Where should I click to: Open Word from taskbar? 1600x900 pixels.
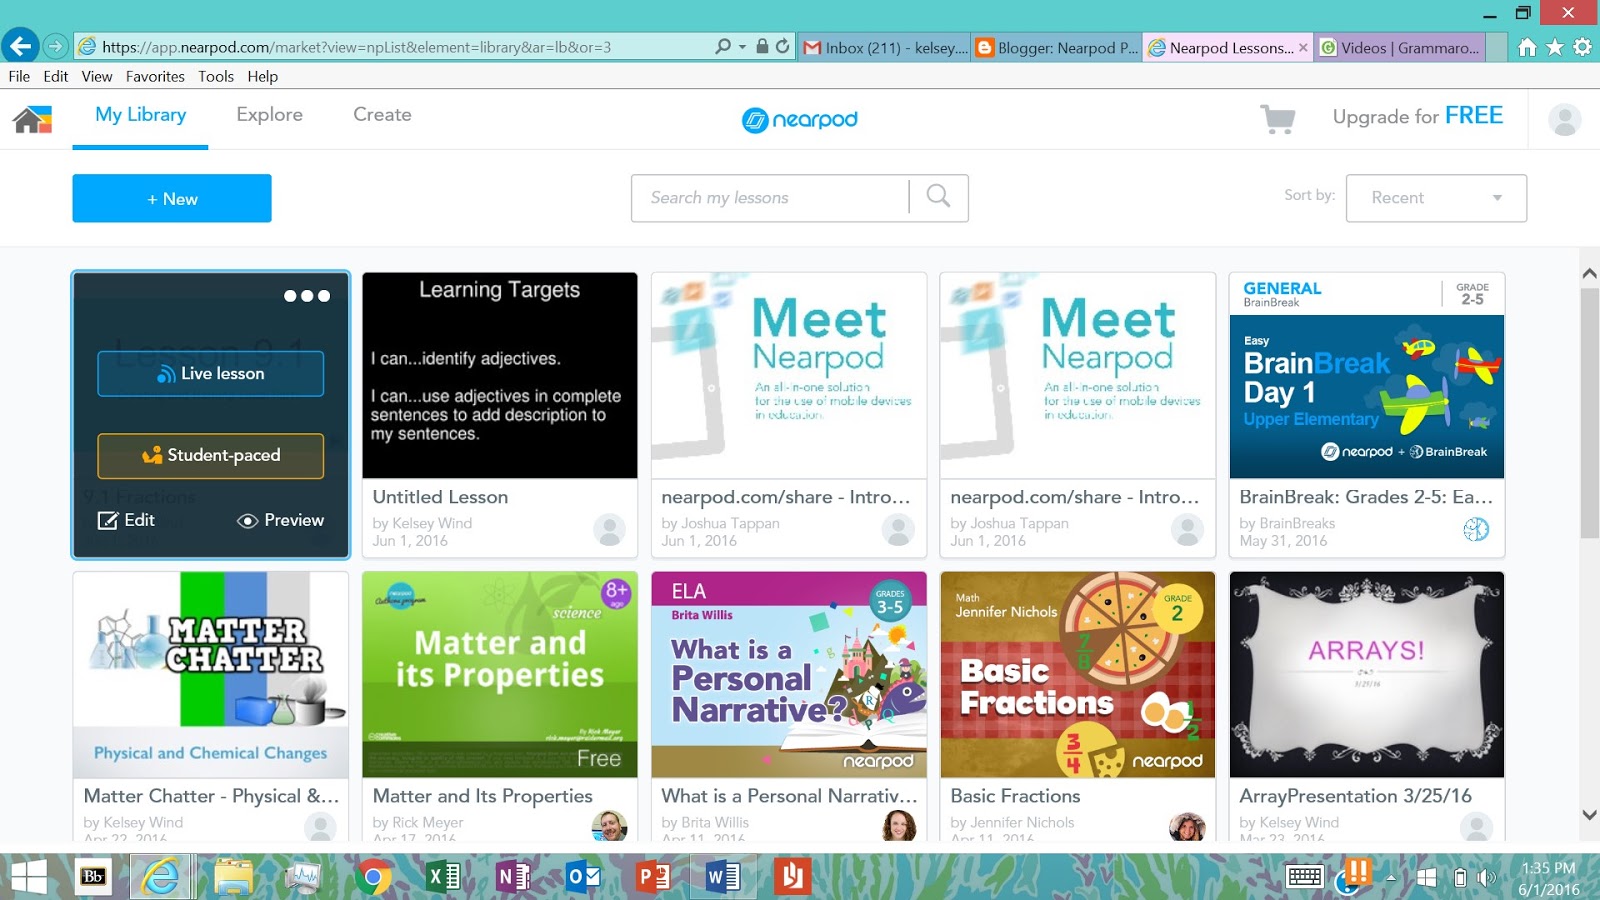coord(723,878)
